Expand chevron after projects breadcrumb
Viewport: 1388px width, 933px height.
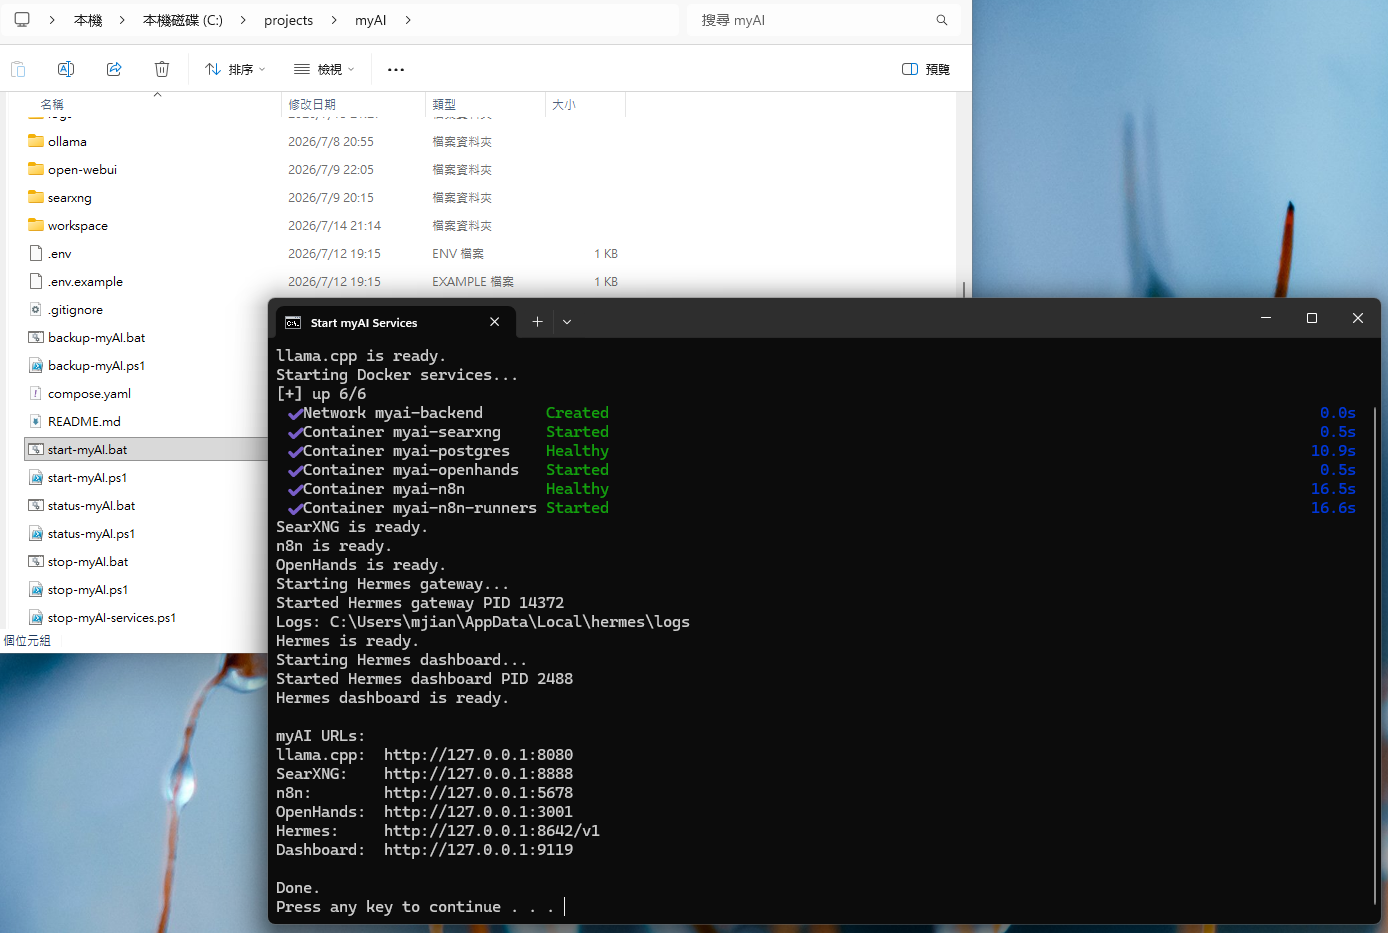[334, 20]
